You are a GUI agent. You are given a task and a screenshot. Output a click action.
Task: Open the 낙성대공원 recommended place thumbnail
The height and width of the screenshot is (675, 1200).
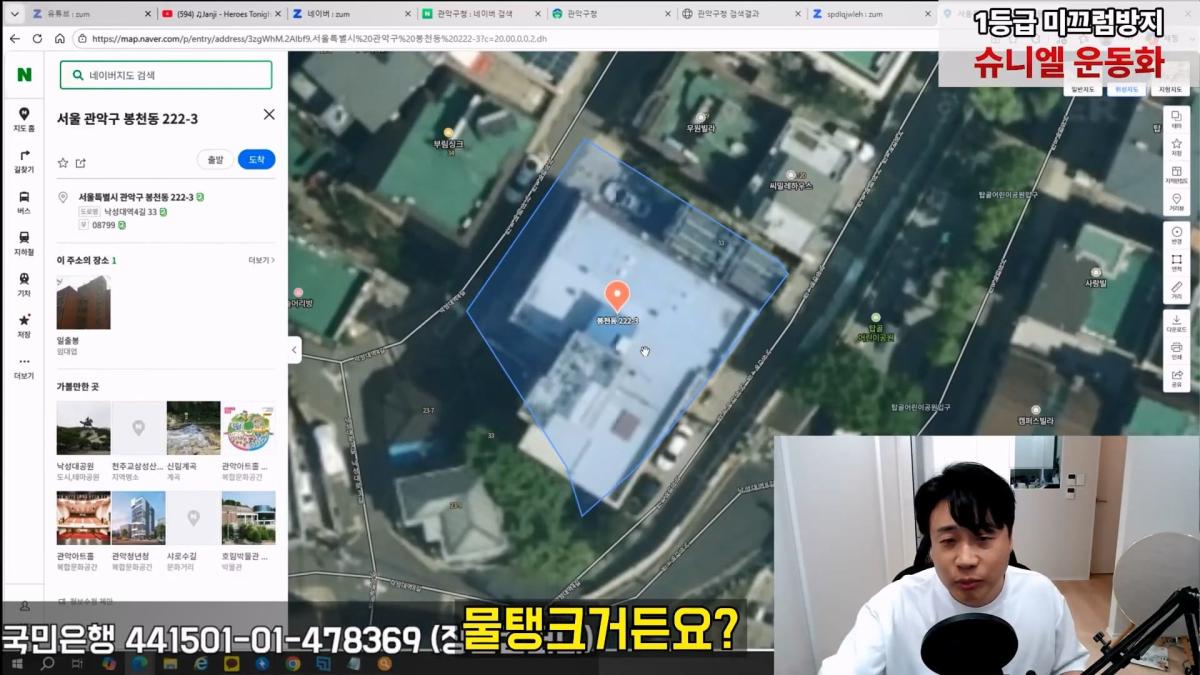[83, 428]
